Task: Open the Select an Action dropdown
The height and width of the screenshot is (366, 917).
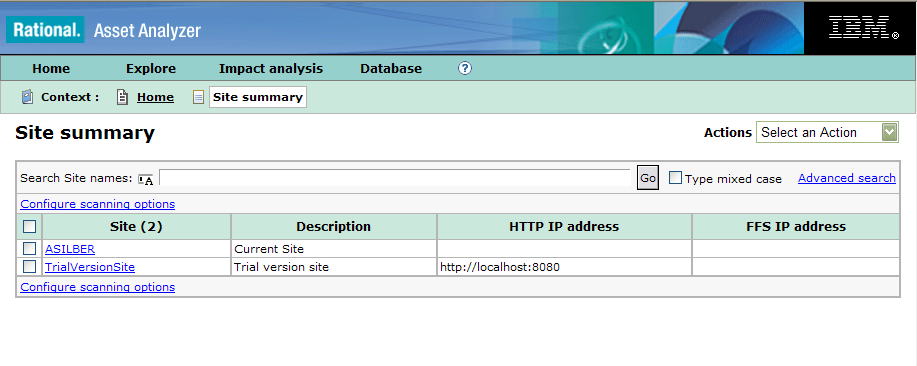Action: click(x=827, y=132)
